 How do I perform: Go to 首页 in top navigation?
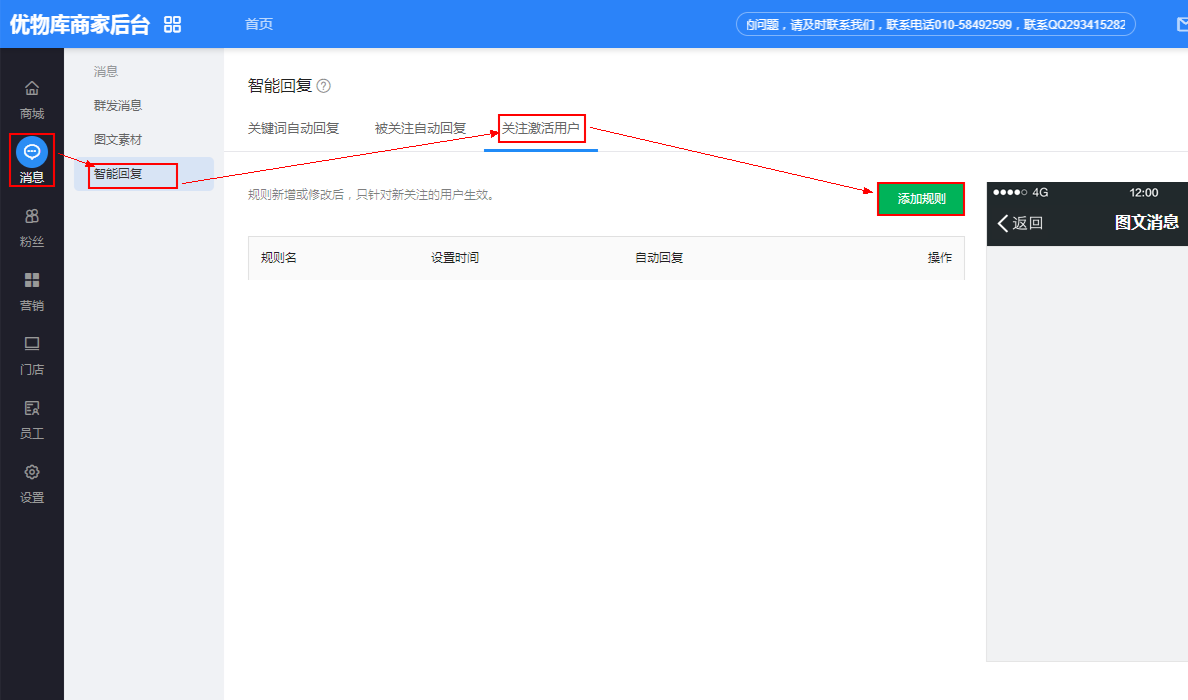coord(259,24)
